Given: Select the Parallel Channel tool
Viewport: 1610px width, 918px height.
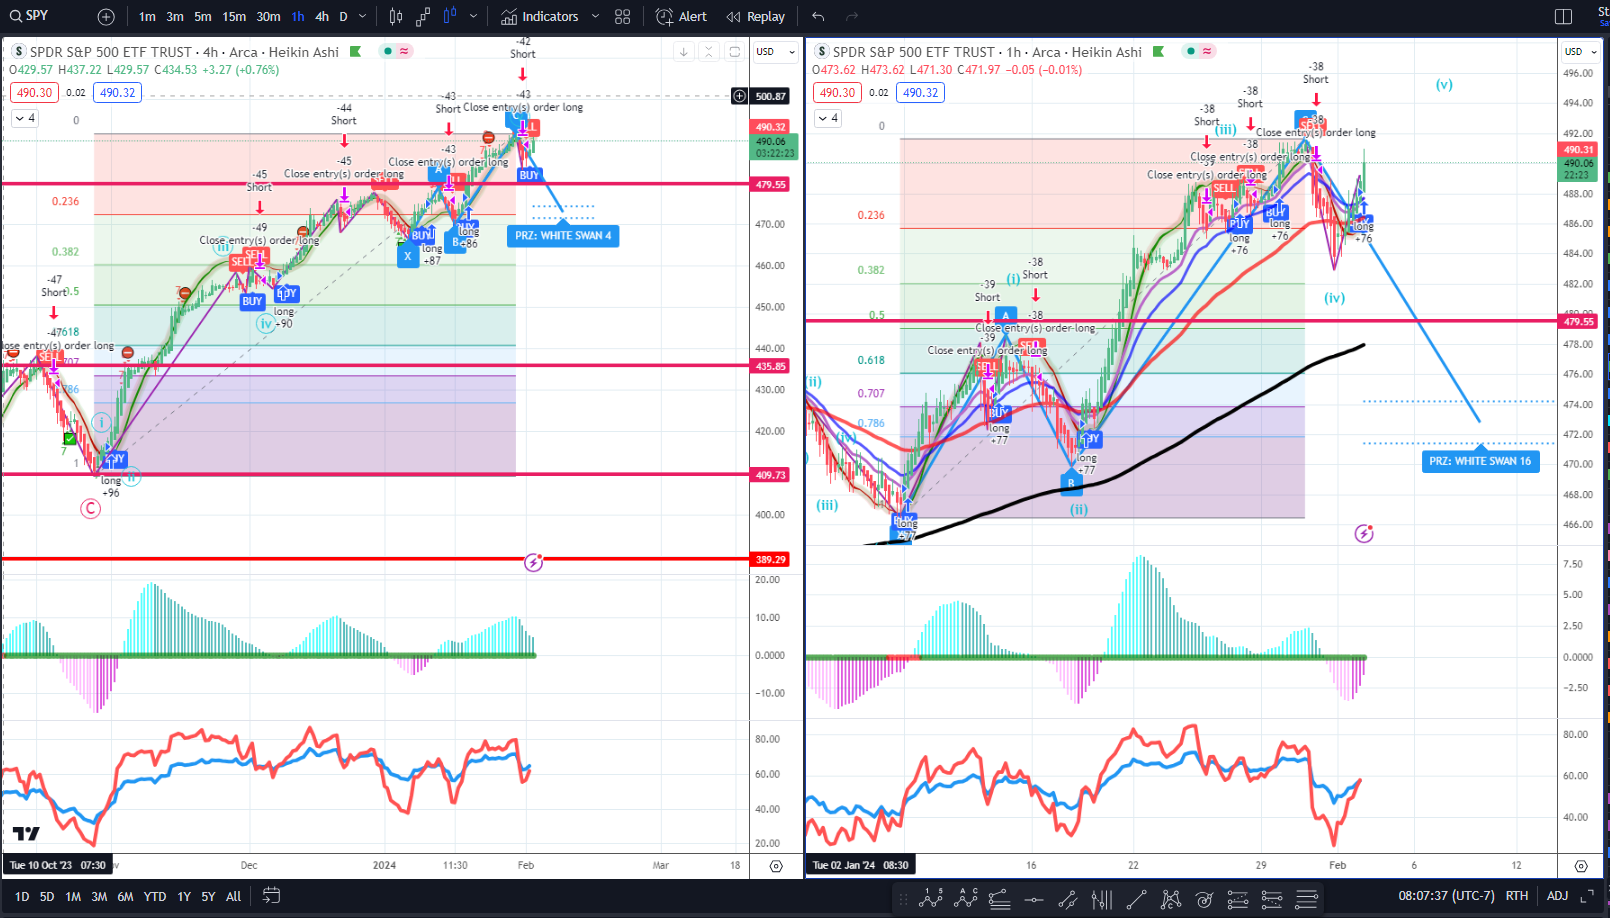Looking at the screenshot, I should (x=1068, y=899).
